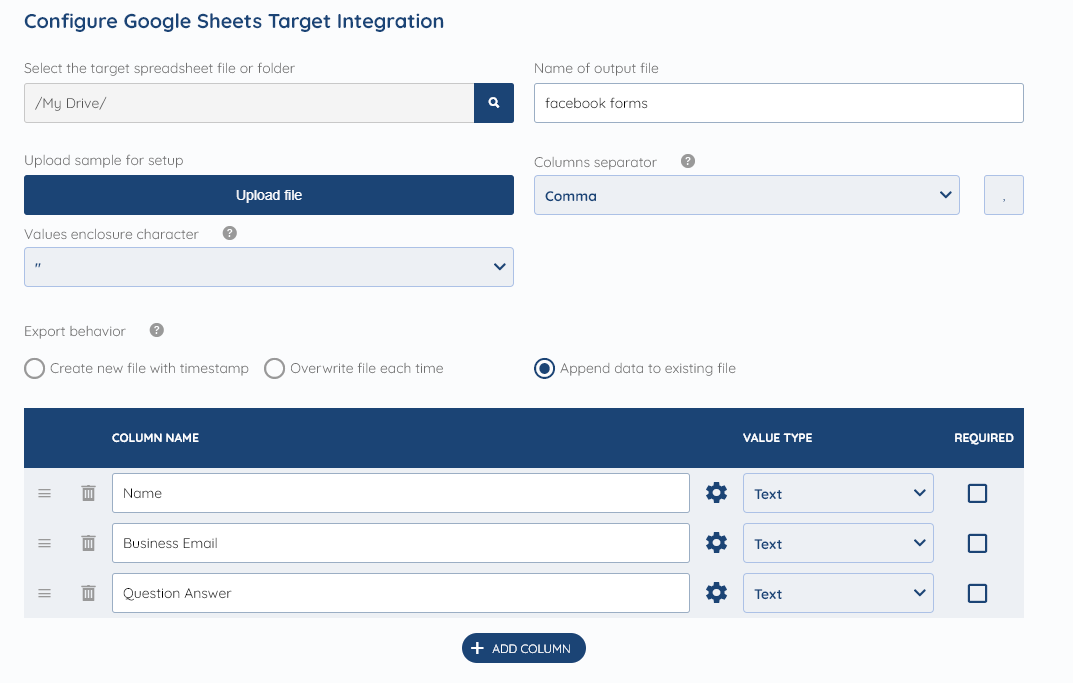Viewport: 1073px width, 683px height.
Task: Click drag handle of Question Answer row
Action: [x=44, y=593]
